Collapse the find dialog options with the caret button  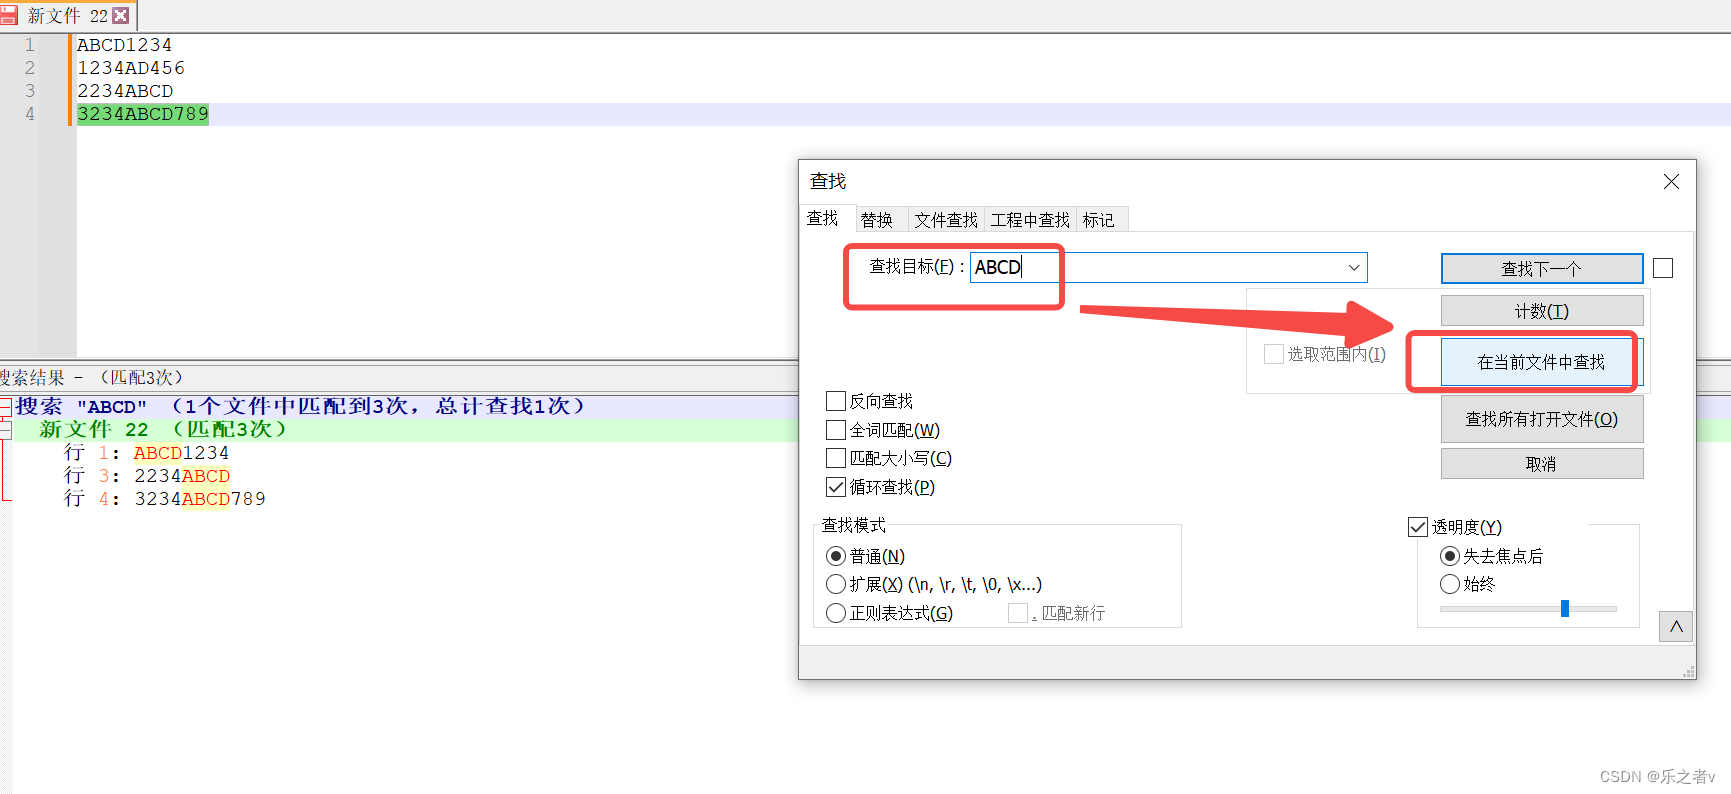click(x=1676, y=627)
